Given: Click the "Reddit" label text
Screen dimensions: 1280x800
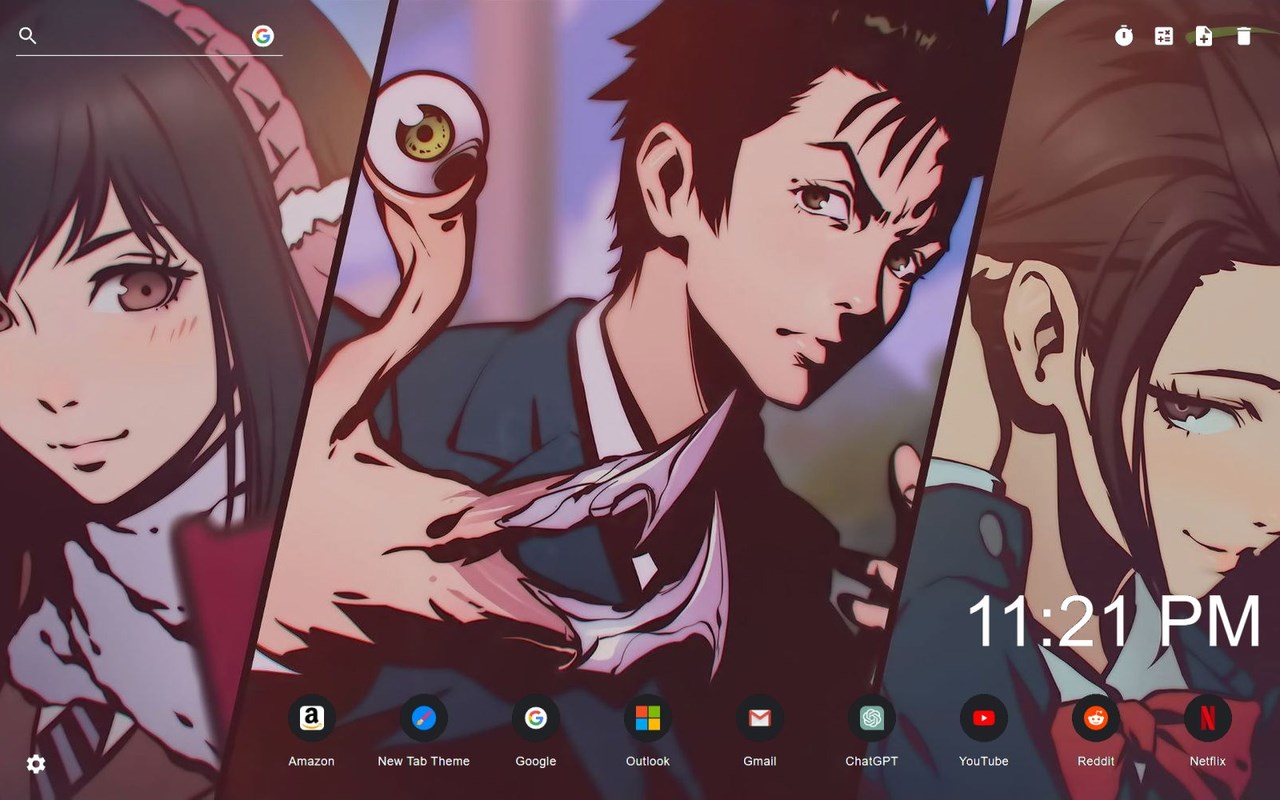Looking at the screenshot, I should 1096,761.
